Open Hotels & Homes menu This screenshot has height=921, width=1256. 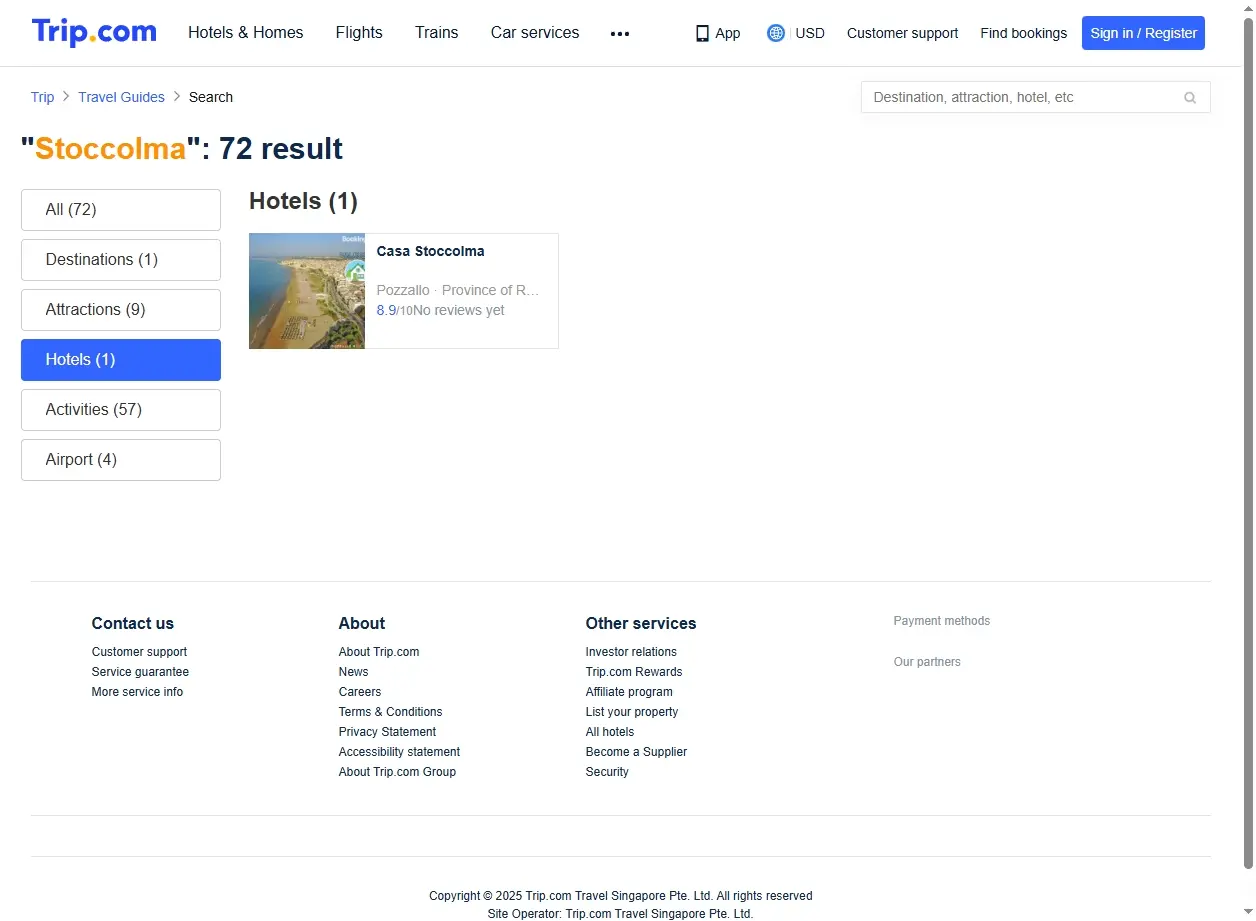click(246, 33)
